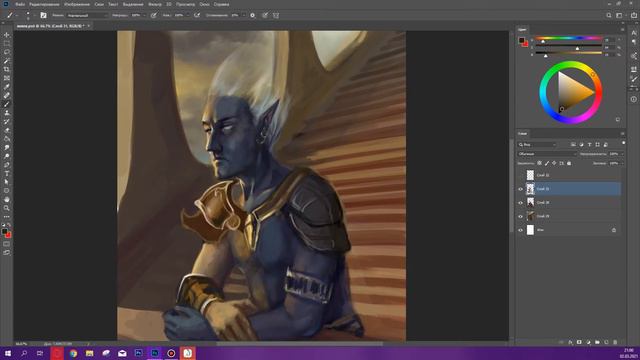Open the brush opacity dropdown arrow

pos(144,15)
